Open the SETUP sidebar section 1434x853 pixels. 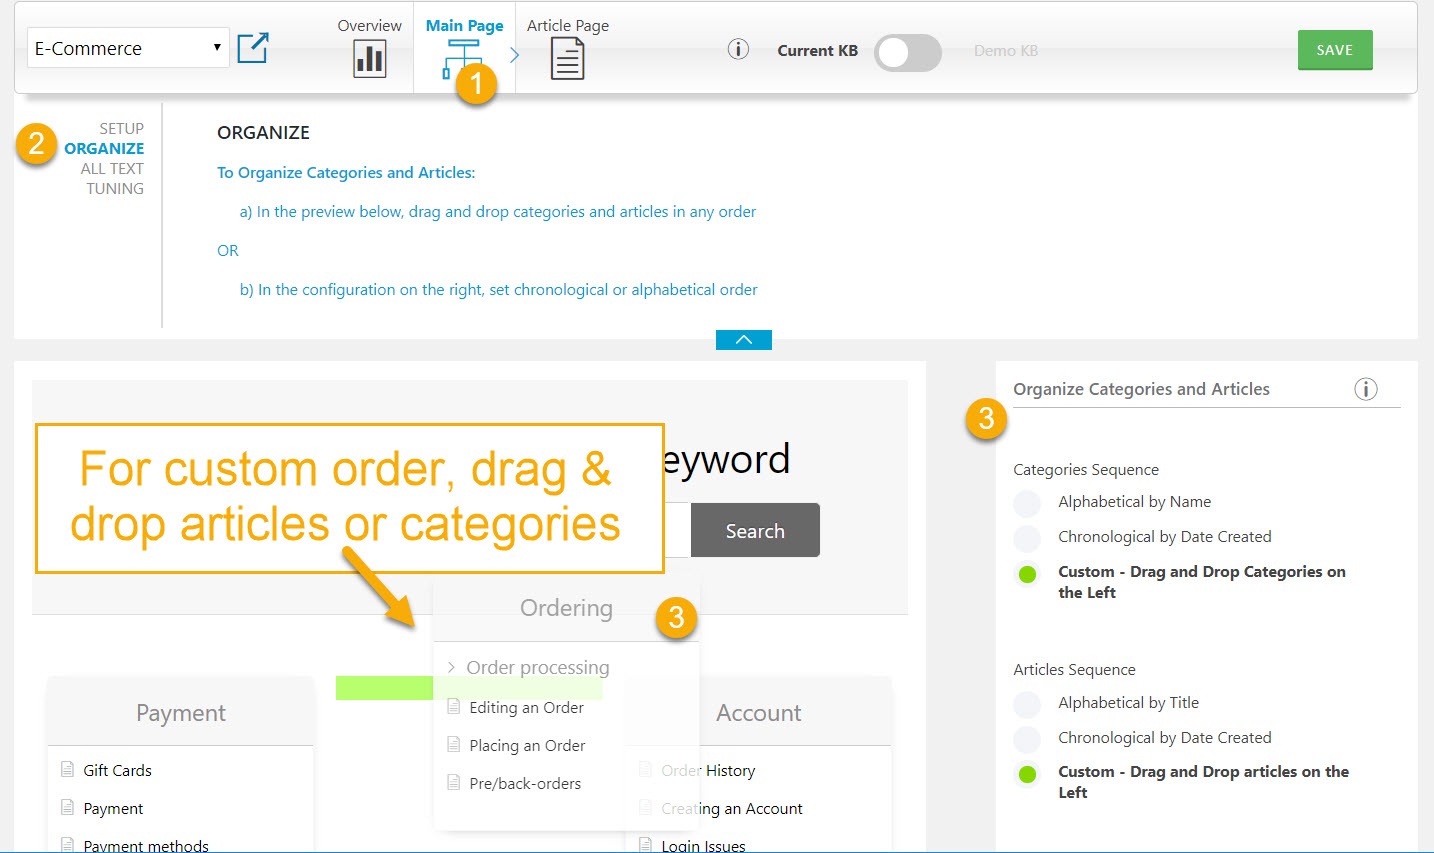click(122, 128)
